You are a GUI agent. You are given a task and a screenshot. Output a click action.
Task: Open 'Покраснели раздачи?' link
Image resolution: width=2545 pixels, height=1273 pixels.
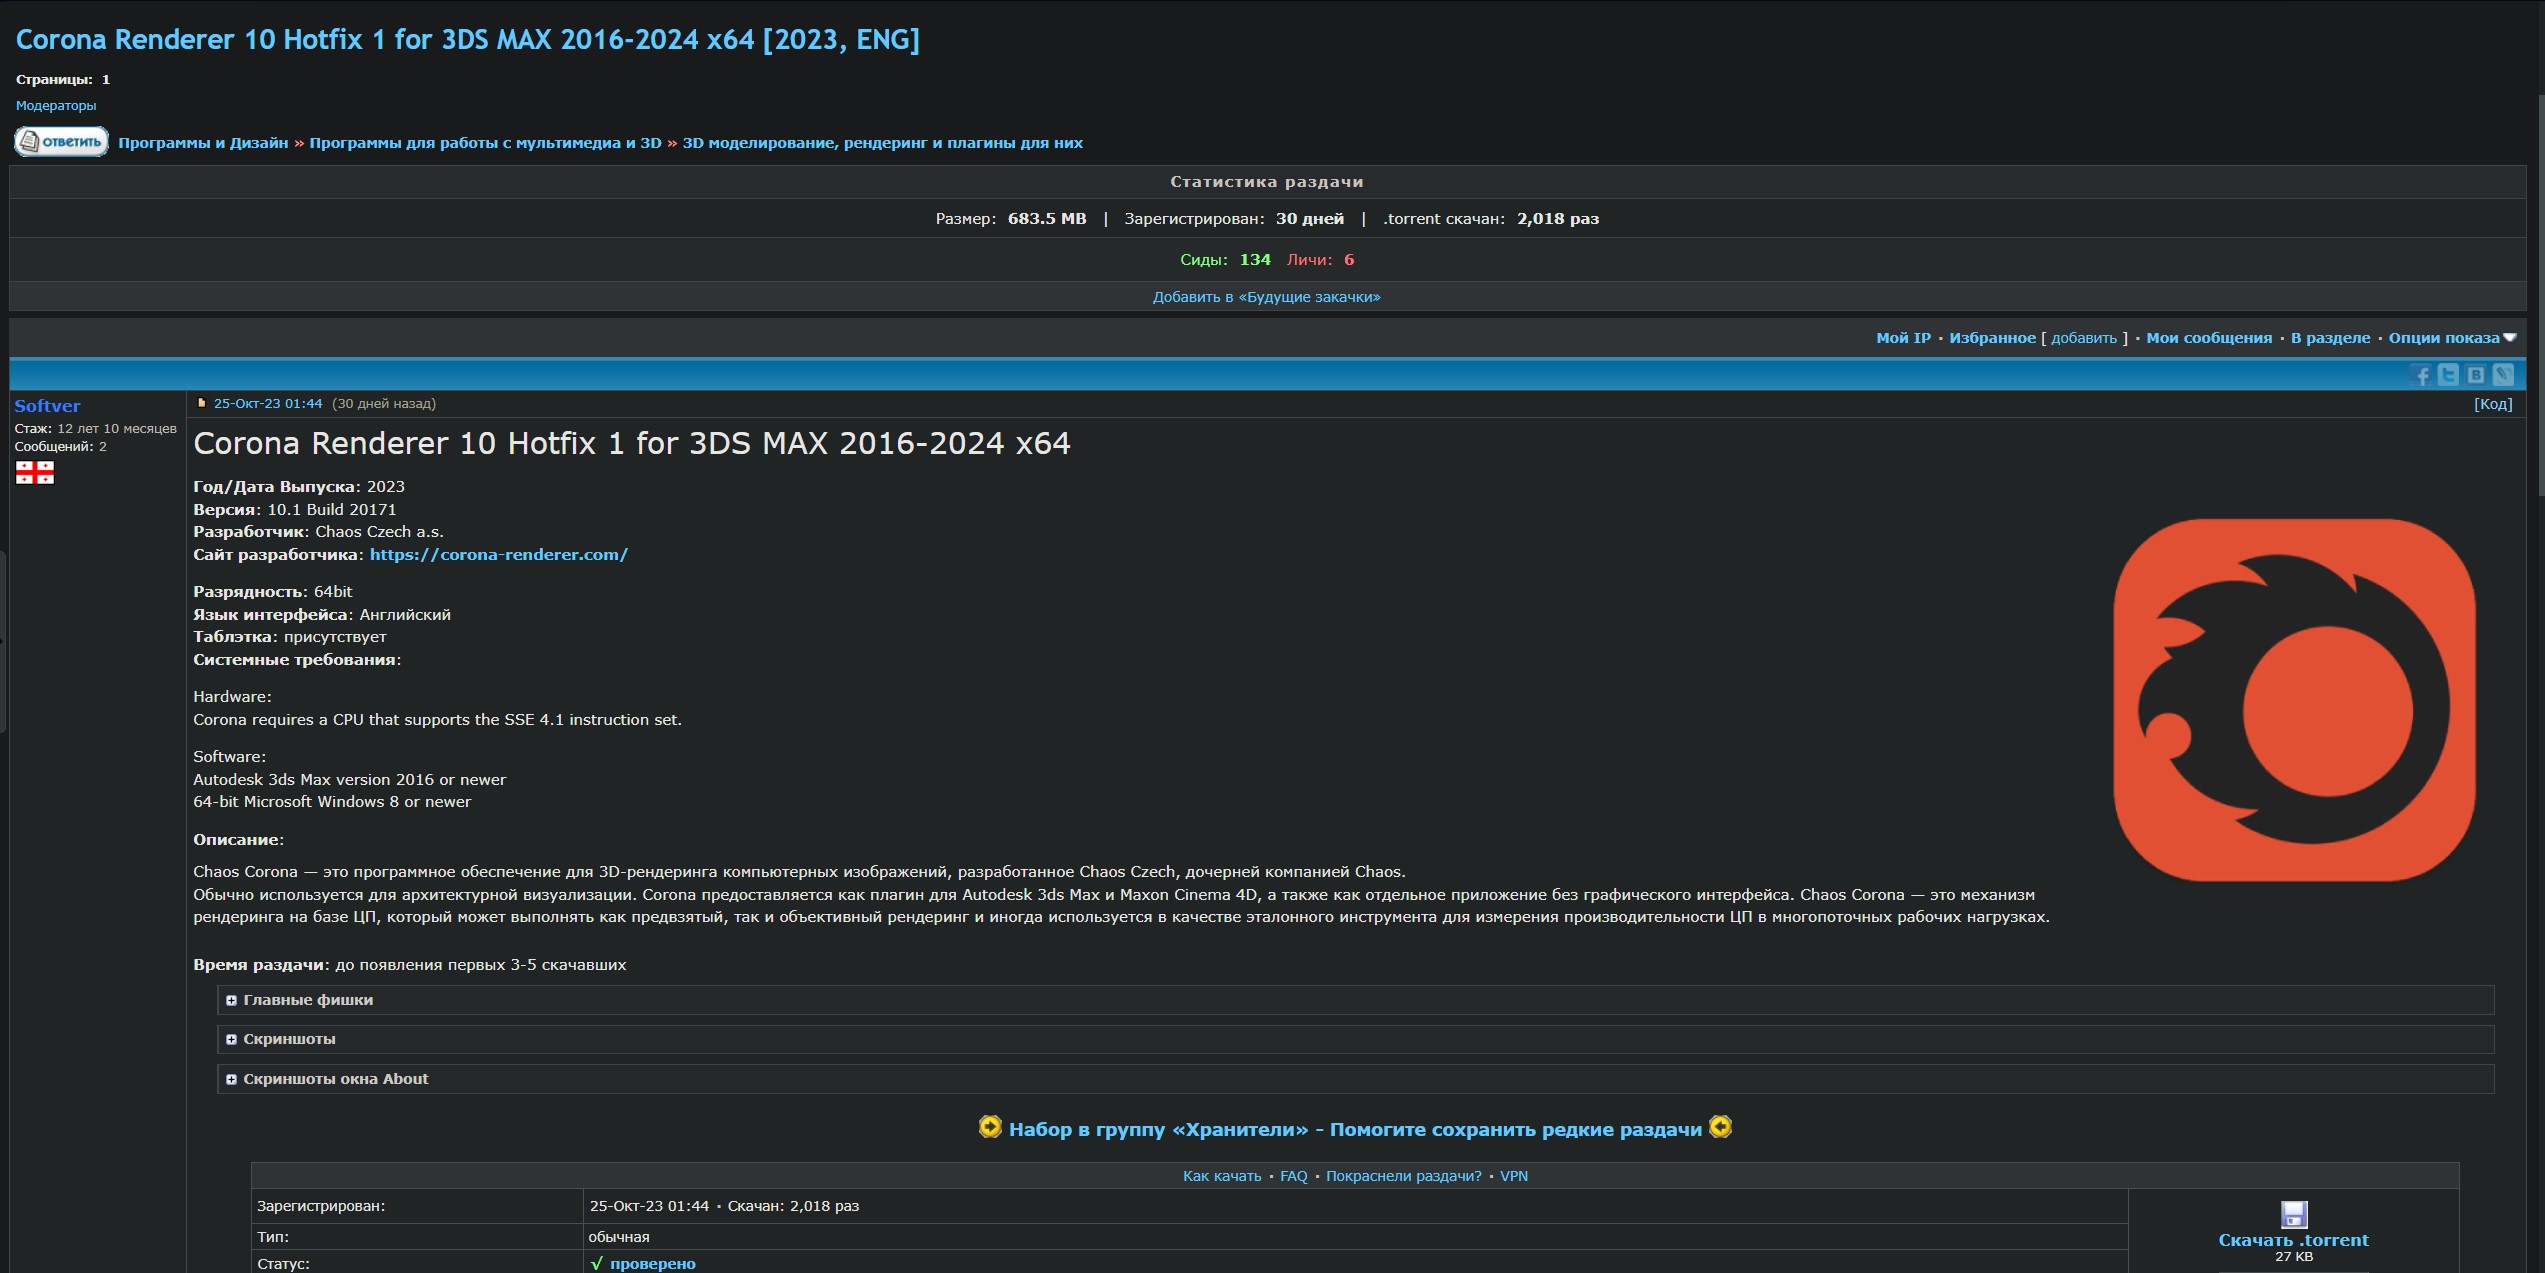point(1404,1176)
